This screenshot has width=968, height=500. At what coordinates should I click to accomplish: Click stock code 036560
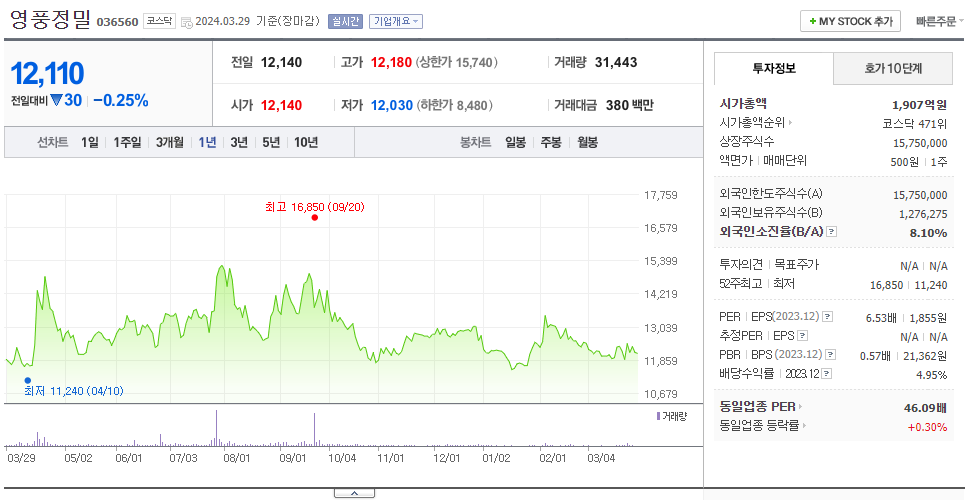pyautogui.click(x=117, y=23)
